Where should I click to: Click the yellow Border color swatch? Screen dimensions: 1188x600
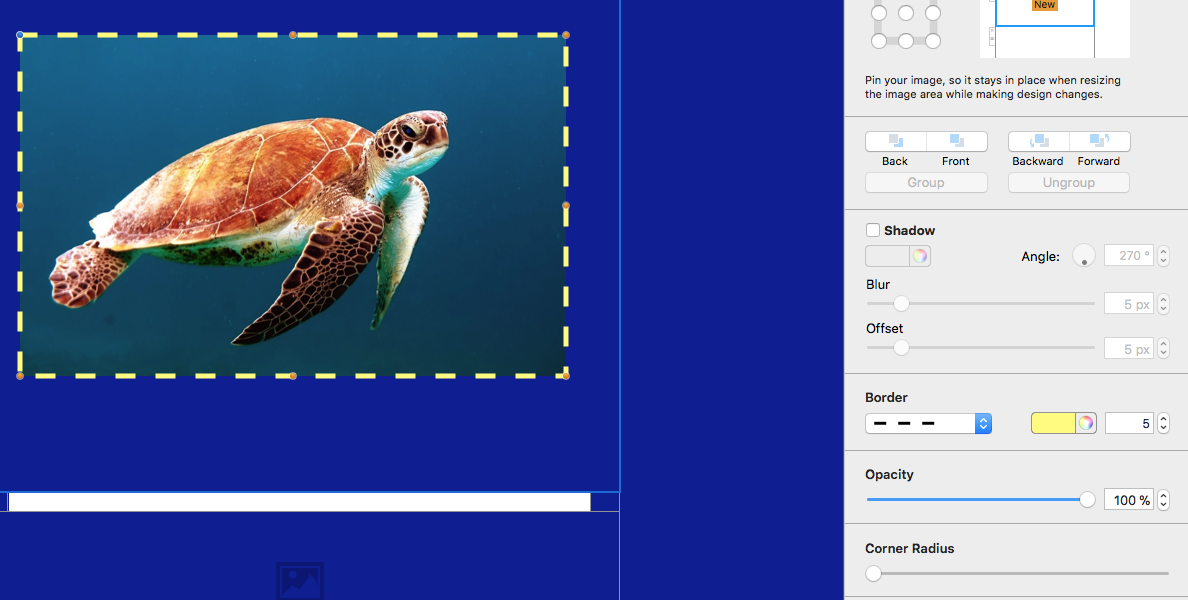point(1053,423)
